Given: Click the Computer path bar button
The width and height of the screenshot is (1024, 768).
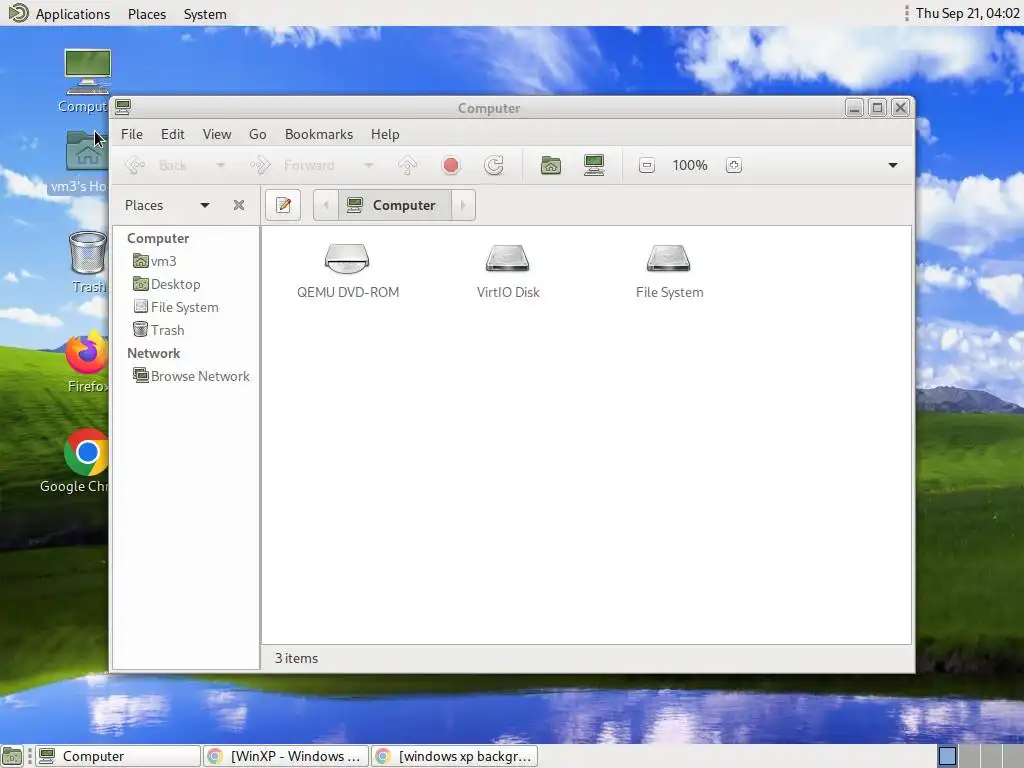Looking at the screenshot, I should (394, 205).
